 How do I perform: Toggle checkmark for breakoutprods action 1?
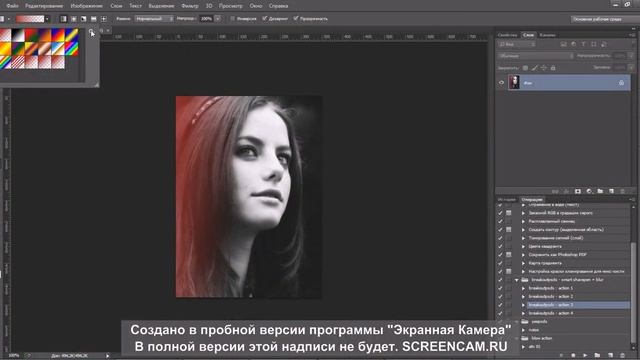[x=500, y=288]
